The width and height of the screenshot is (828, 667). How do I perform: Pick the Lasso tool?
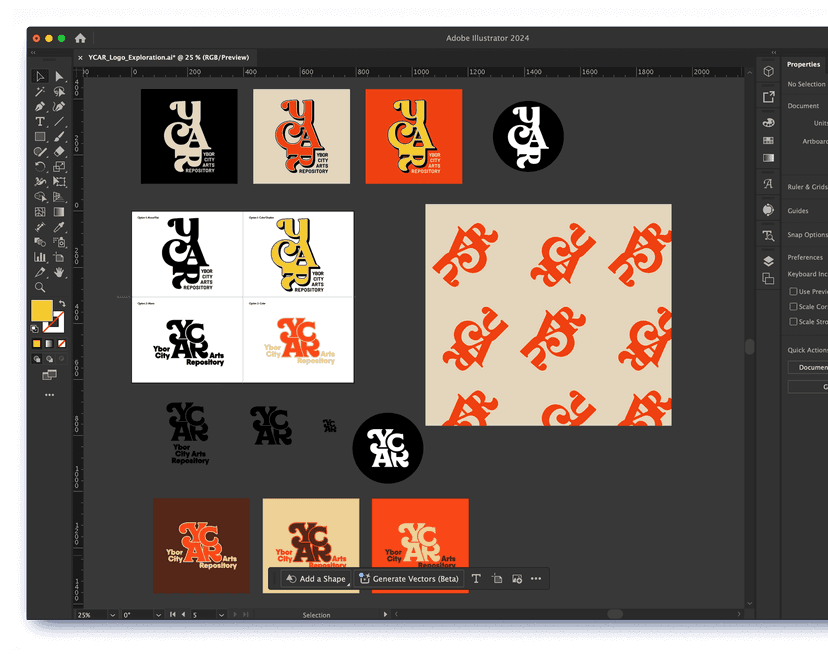(59, 92)
